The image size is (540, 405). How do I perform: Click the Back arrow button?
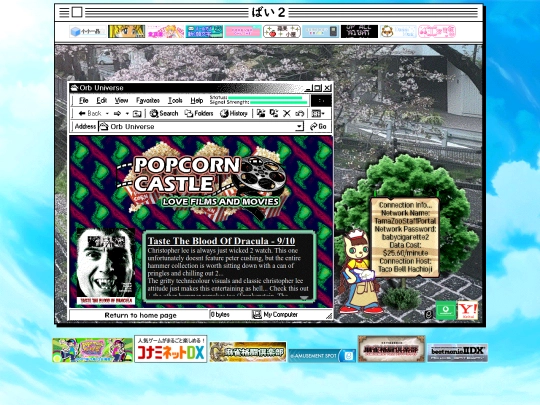pos(90,113)
